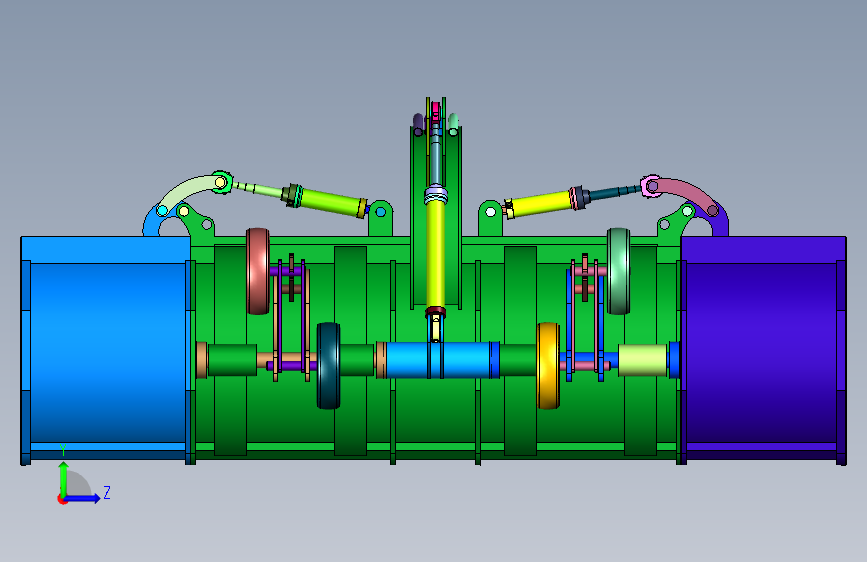The width and height of the screenshot is (867, 562).
Task: Select the dark teal rod of right cylinder
Action: click(x=615, y=192)
